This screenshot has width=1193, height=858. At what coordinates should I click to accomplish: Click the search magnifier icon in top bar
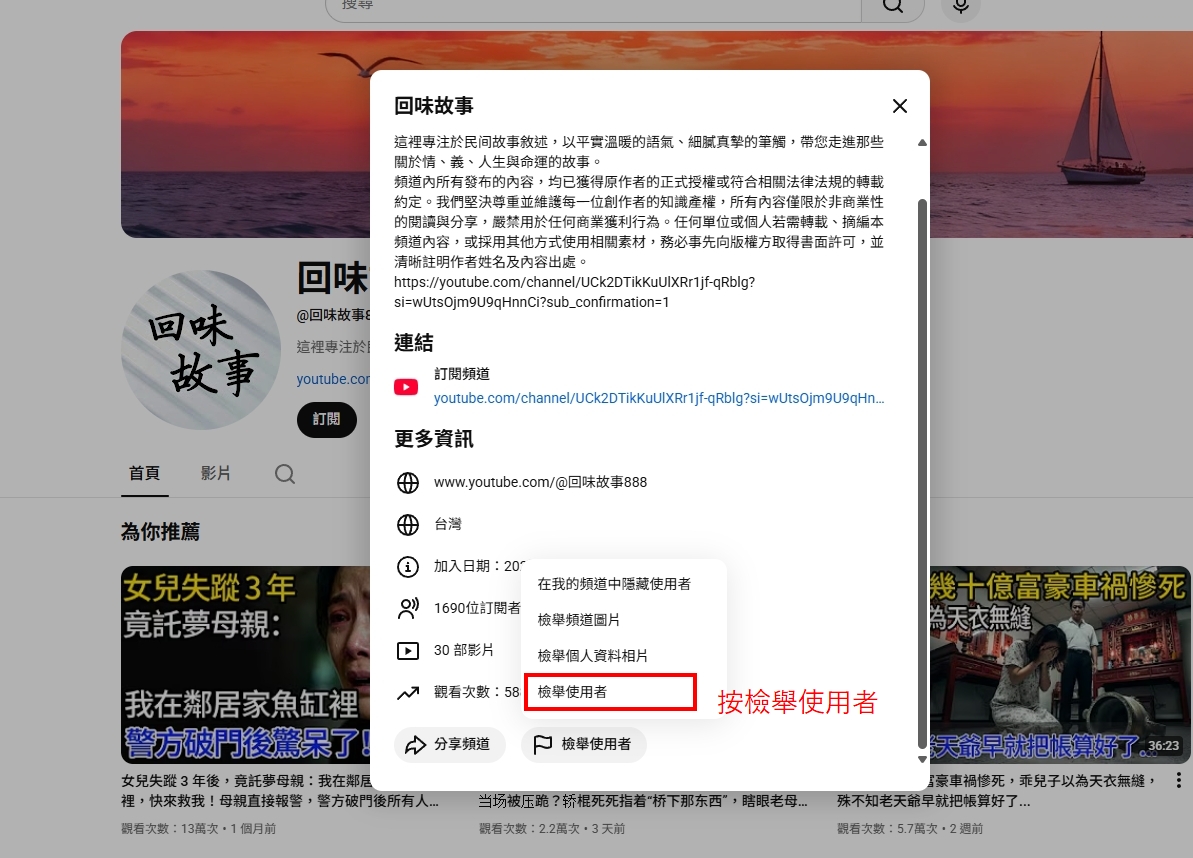click(892, 6)
